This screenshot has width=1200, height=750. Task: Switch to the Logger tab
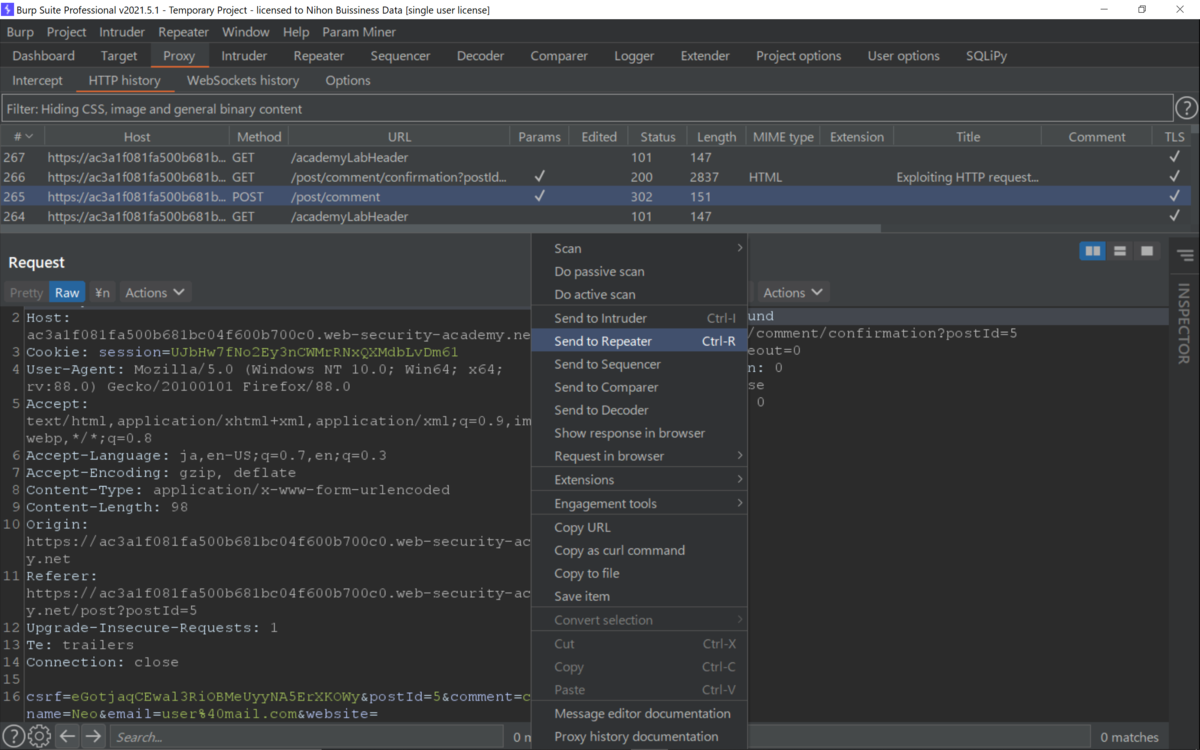pyautogui.click(x=634, y=56)
